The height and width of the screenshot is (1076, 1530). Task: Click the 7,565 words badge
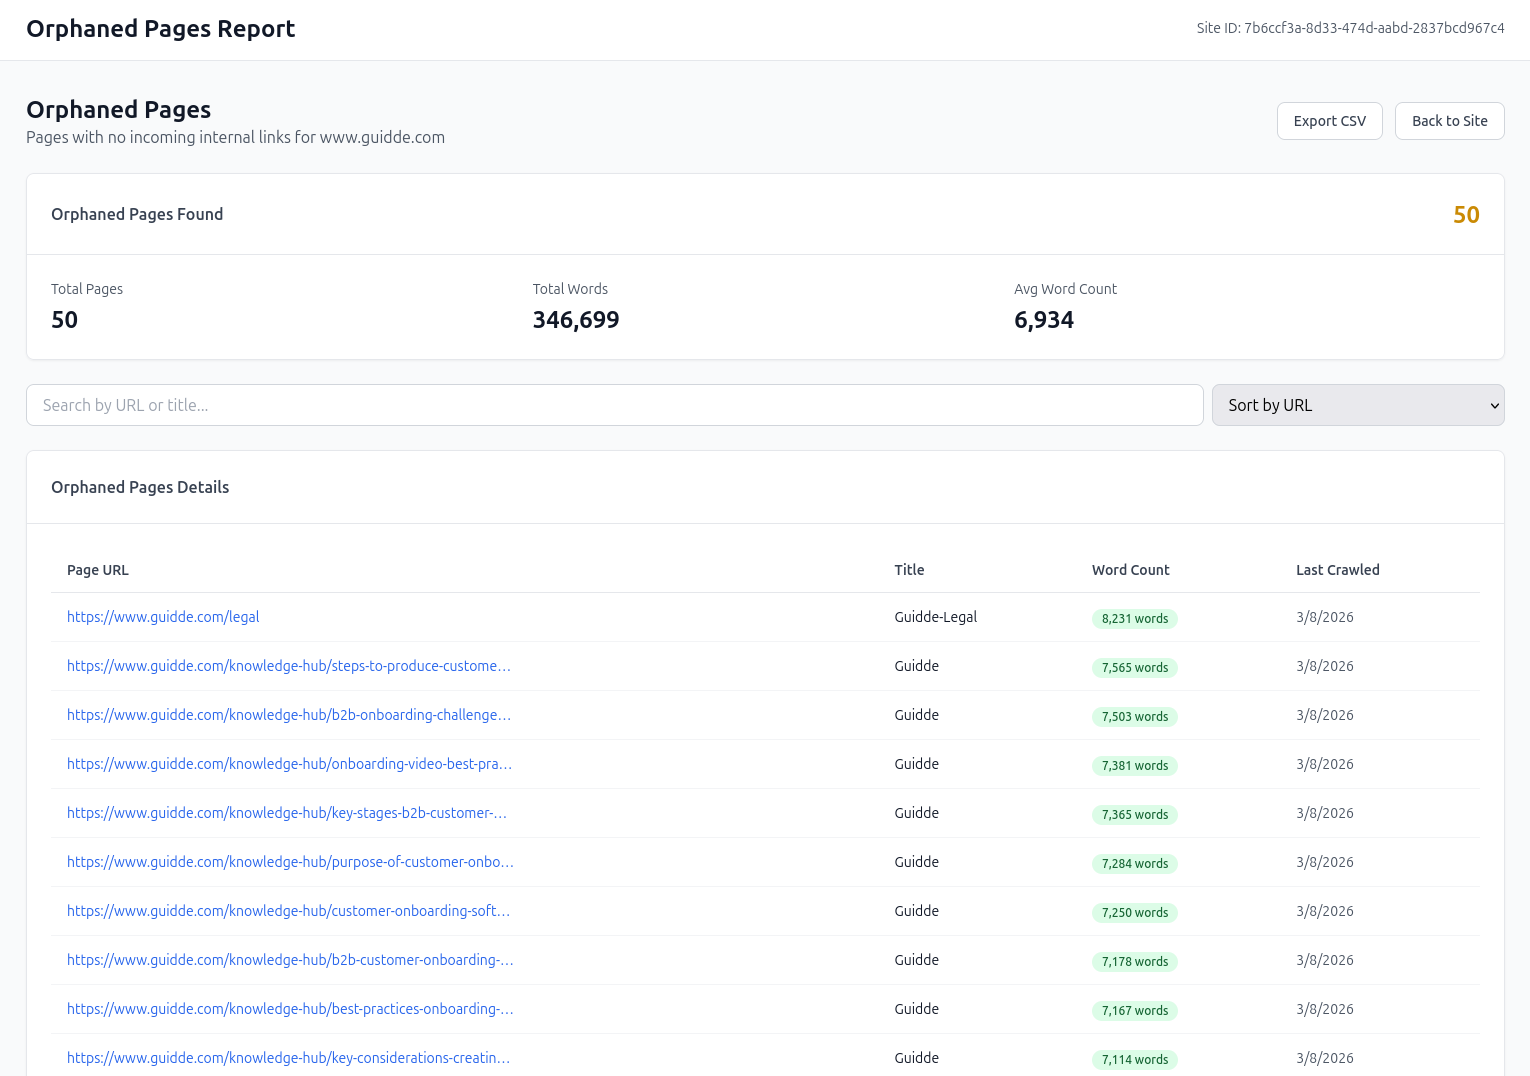(1135, 668)
